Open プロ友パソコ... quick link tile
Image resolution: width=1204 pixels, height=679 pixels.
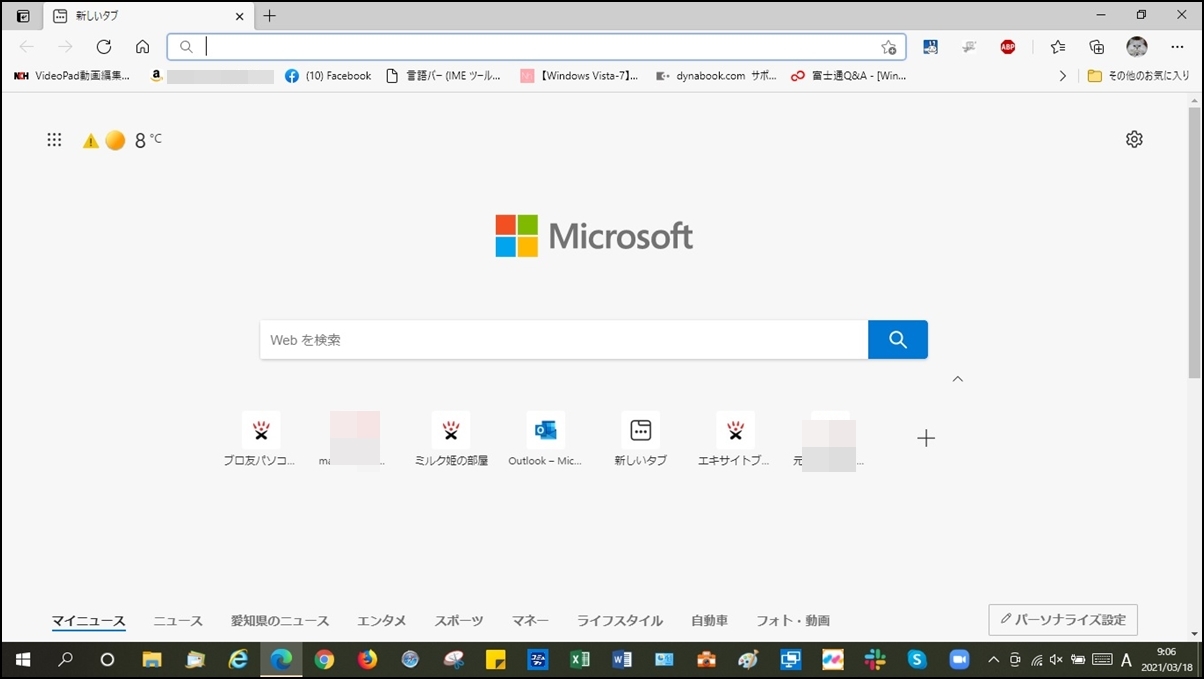tap(260, 440)
